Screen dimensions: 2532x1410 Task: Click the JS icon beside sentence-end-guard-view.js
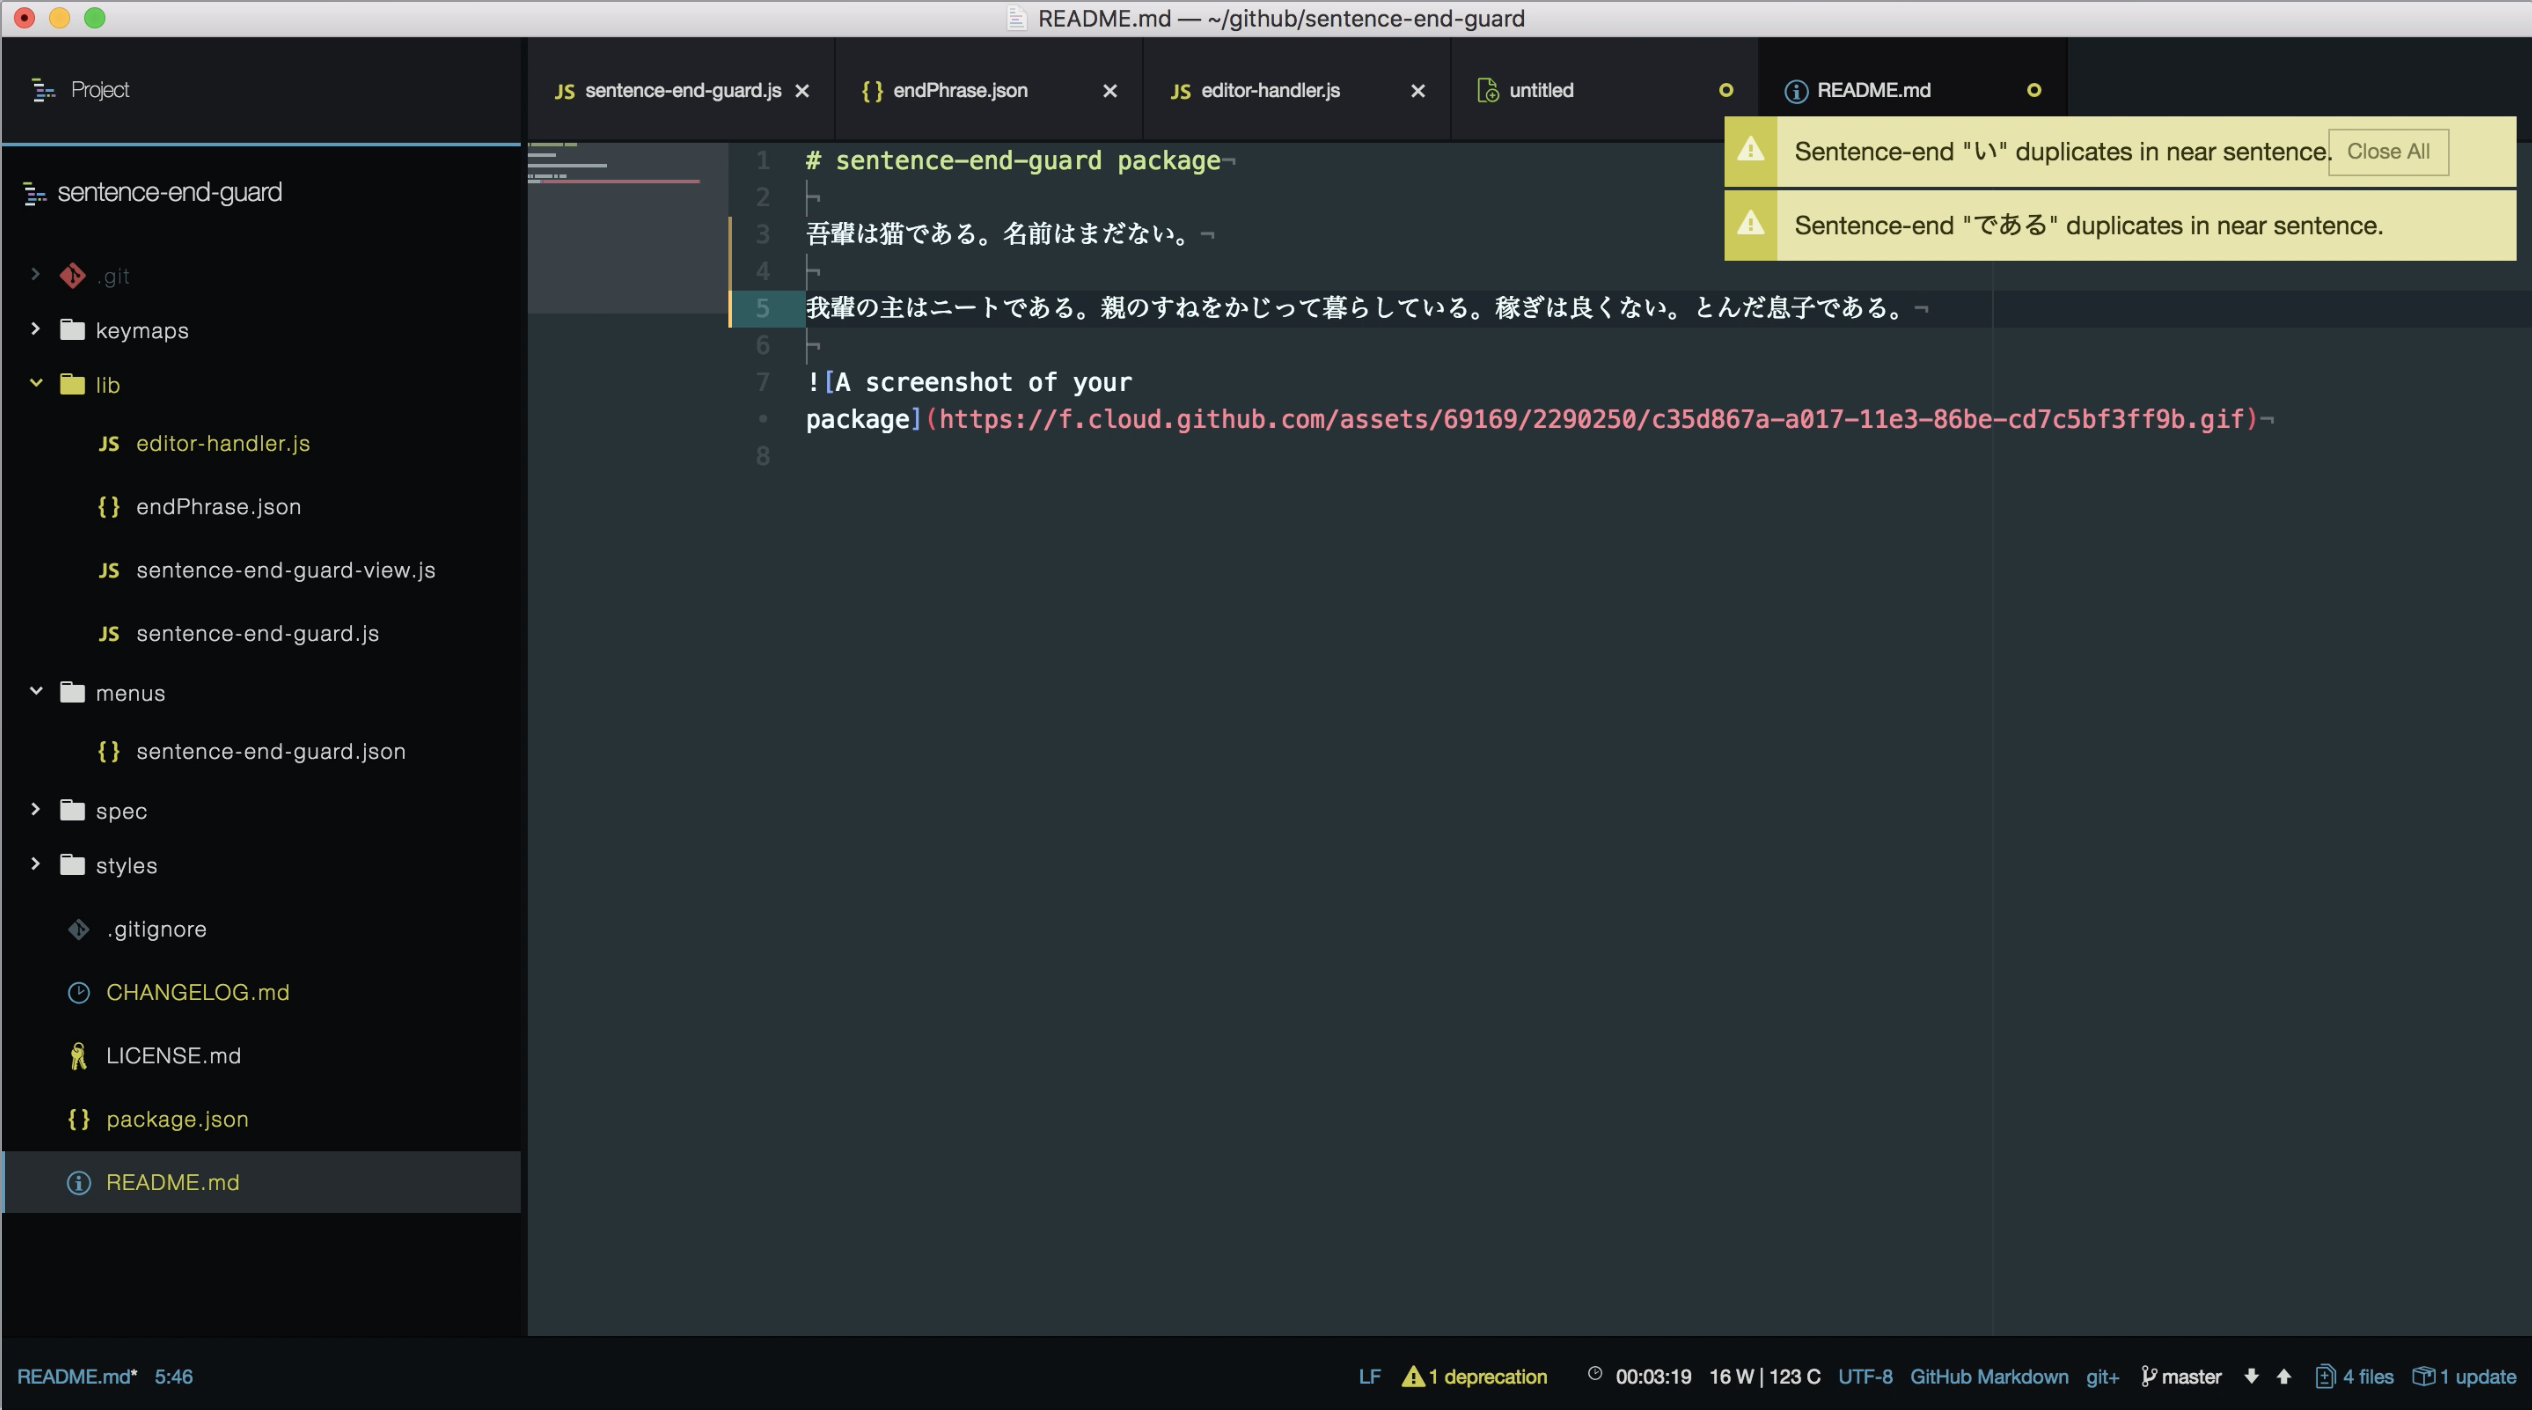click(109, 571)
